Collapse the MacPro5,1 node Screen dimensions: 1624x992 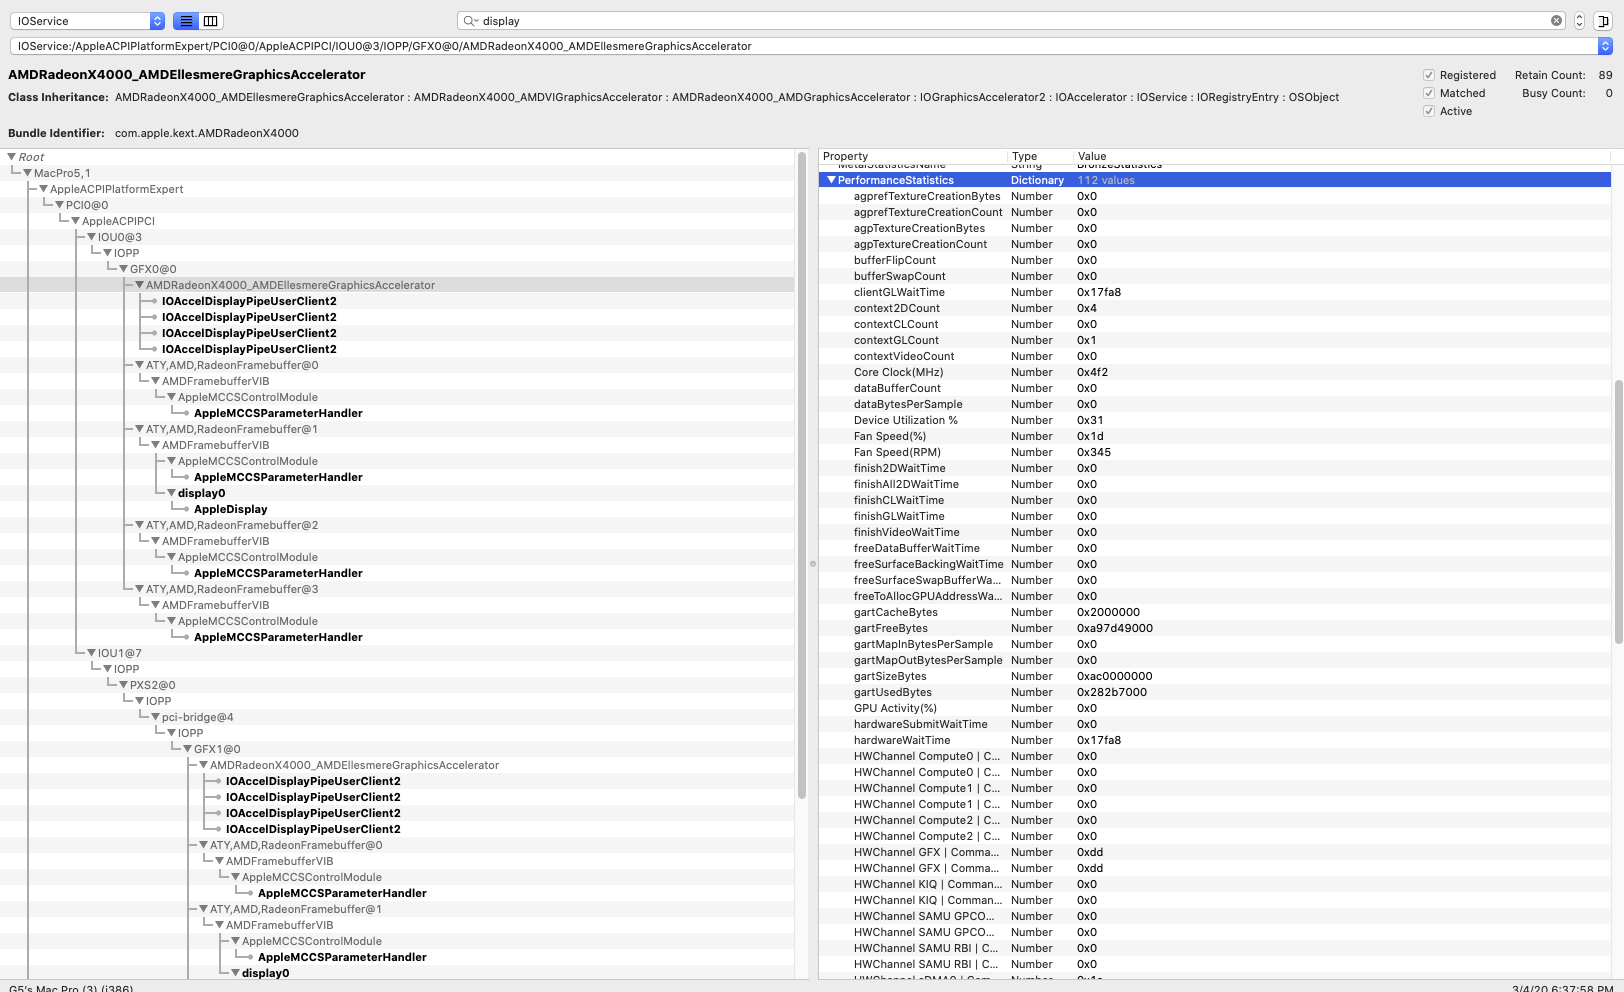tap(27, 173)
